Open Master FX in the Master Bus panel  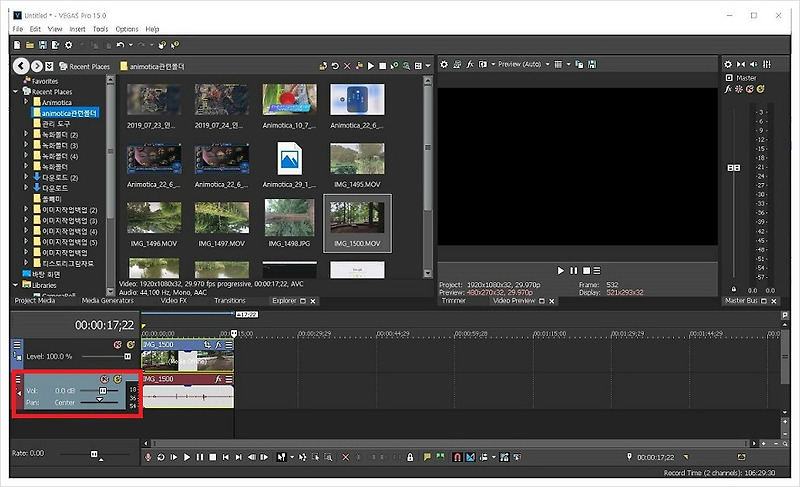728,89
